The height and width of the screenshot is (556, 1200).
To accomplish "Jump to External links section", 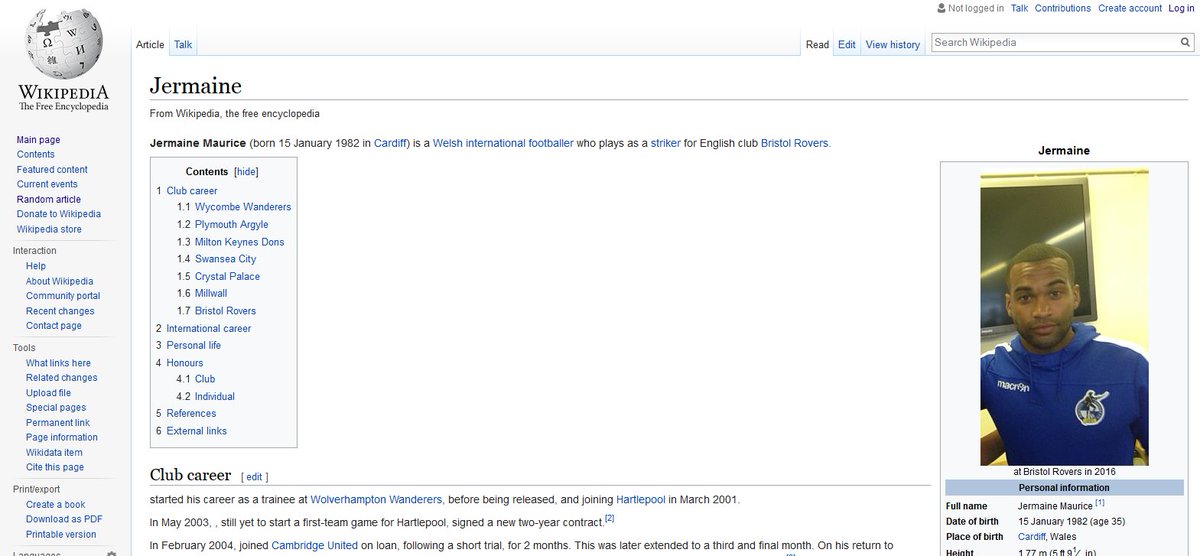I will tap(197, 431).
